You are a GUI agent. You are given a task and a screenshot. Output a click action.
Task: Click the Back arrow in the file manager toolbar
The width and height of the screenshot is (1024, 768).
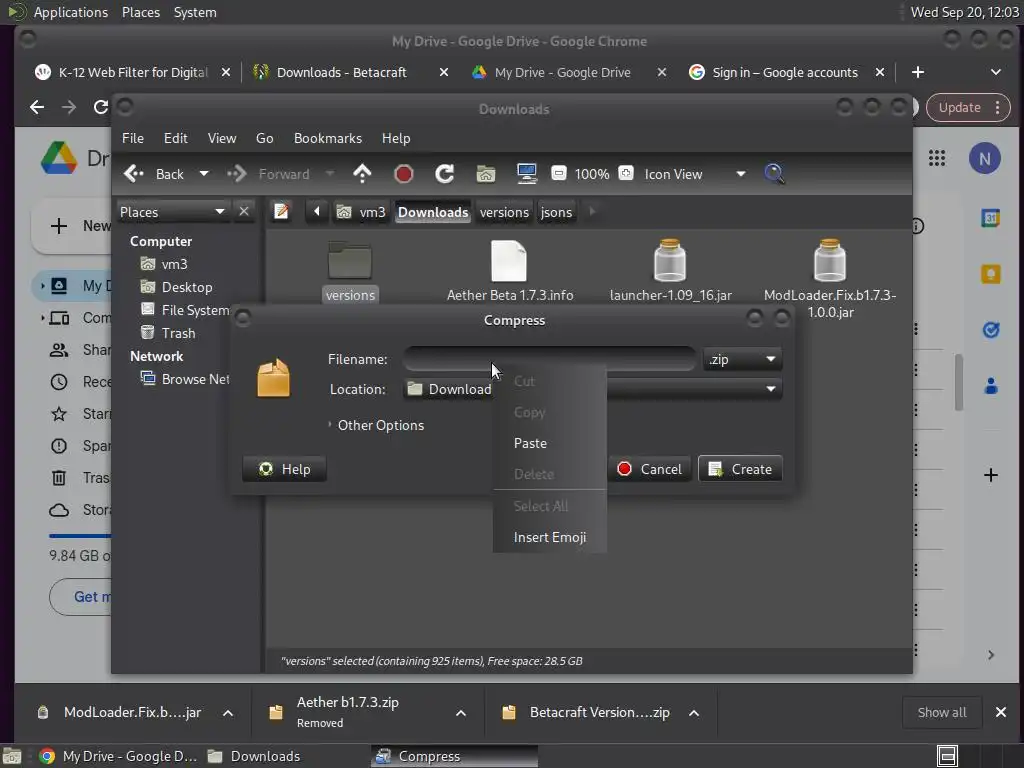coord(154,174)
